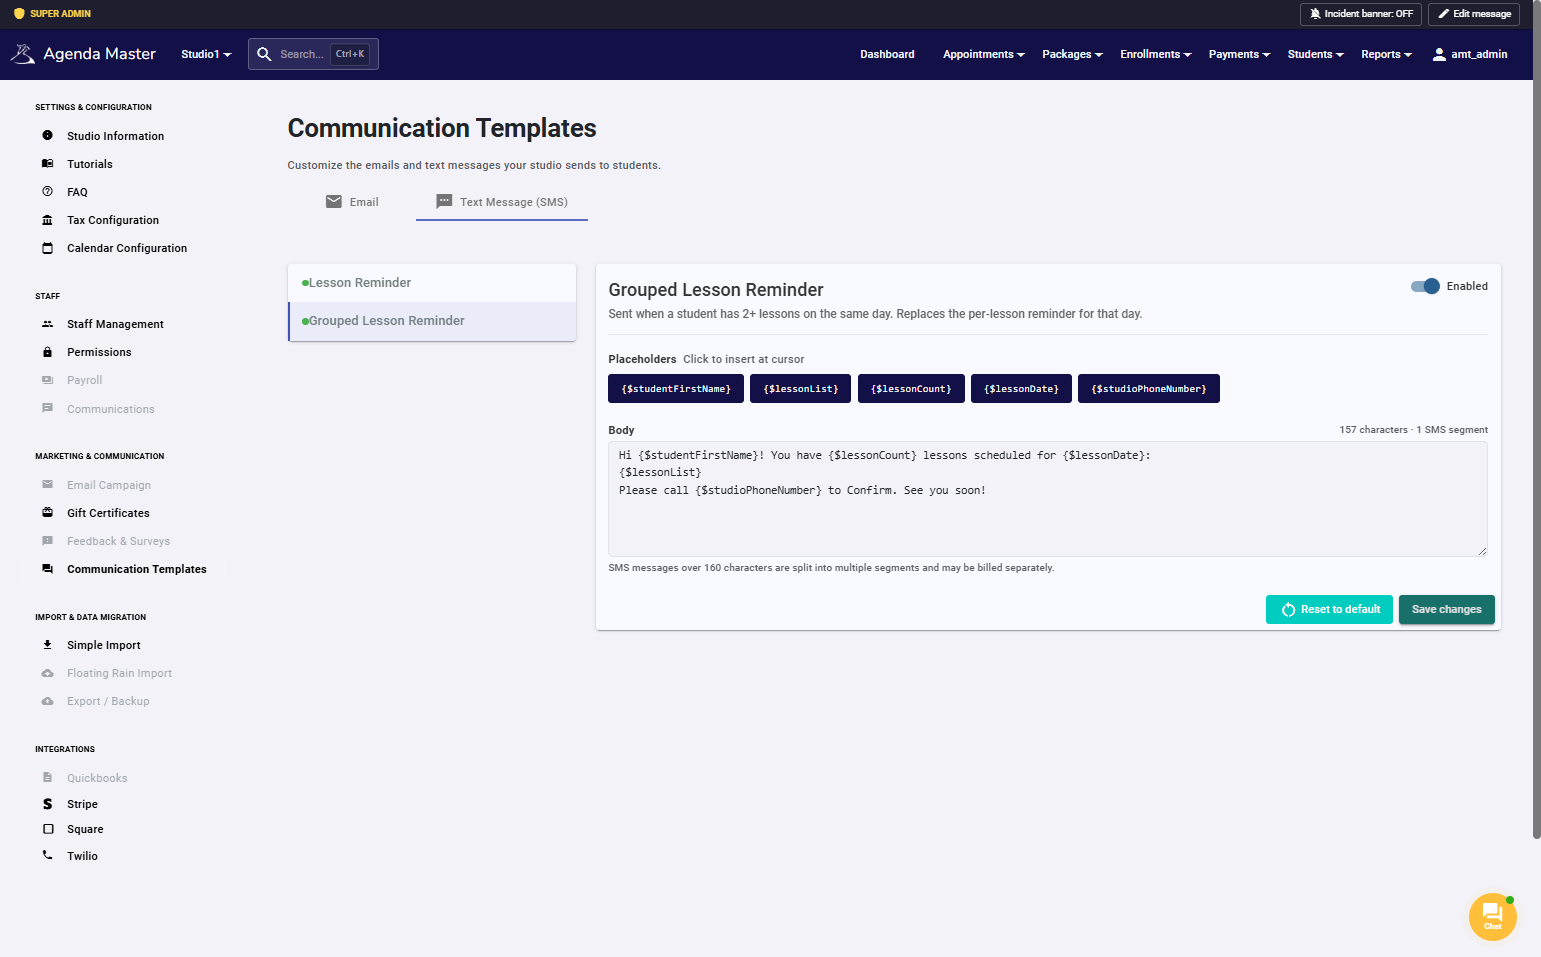Viewport: 1541px width, 957px height.
Task: Click Save changes button
Action: (1446, 609)
